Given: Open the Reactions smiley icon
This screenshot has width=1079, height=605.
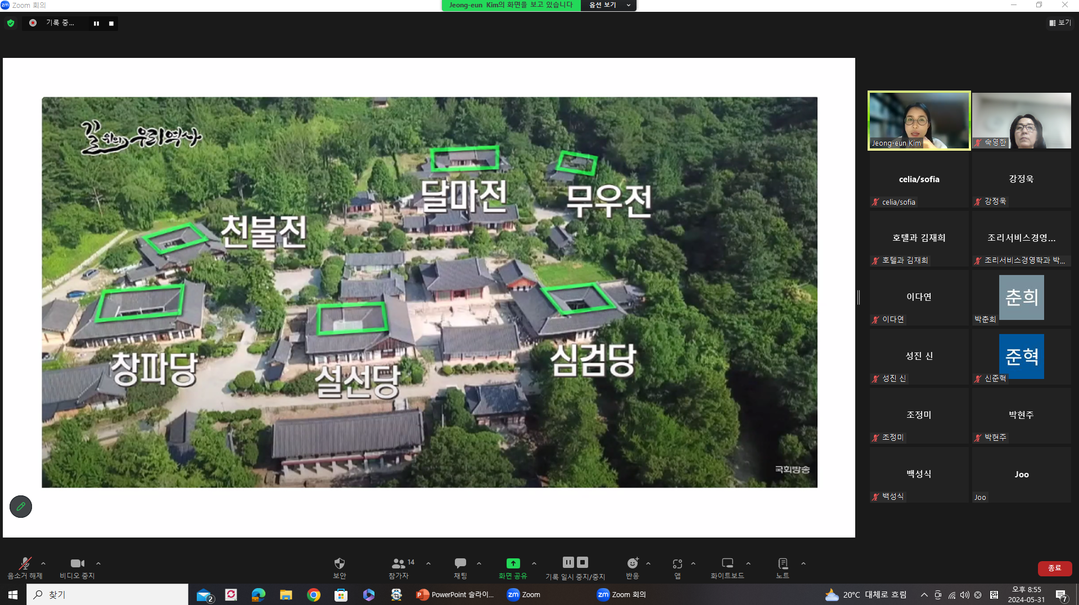Looking at the screenshot, I should [632, 565].
